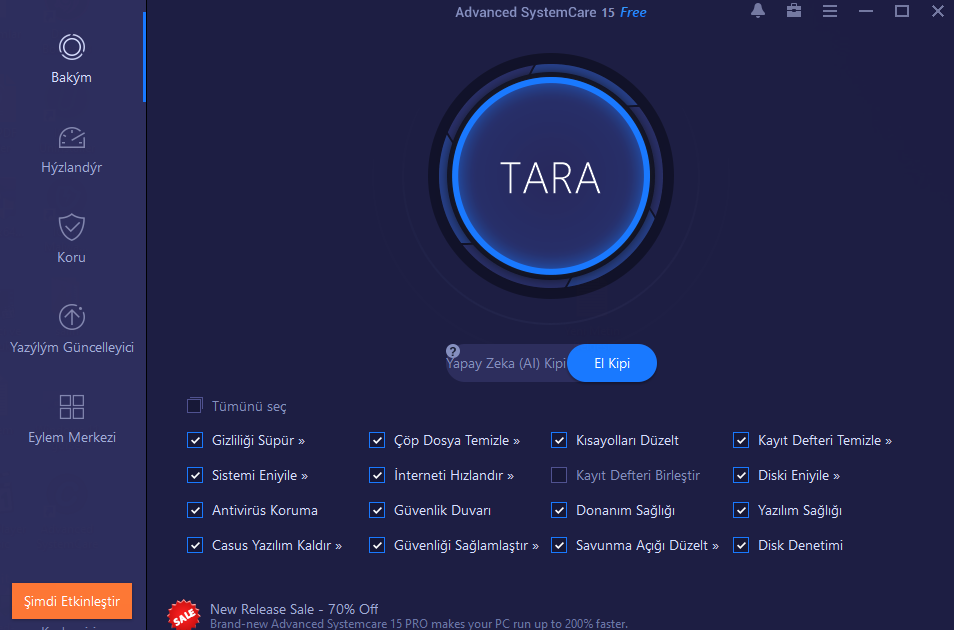Click the Antivirüs Koruma label text
Screen dimensions: 954x630
click(265, 511)
